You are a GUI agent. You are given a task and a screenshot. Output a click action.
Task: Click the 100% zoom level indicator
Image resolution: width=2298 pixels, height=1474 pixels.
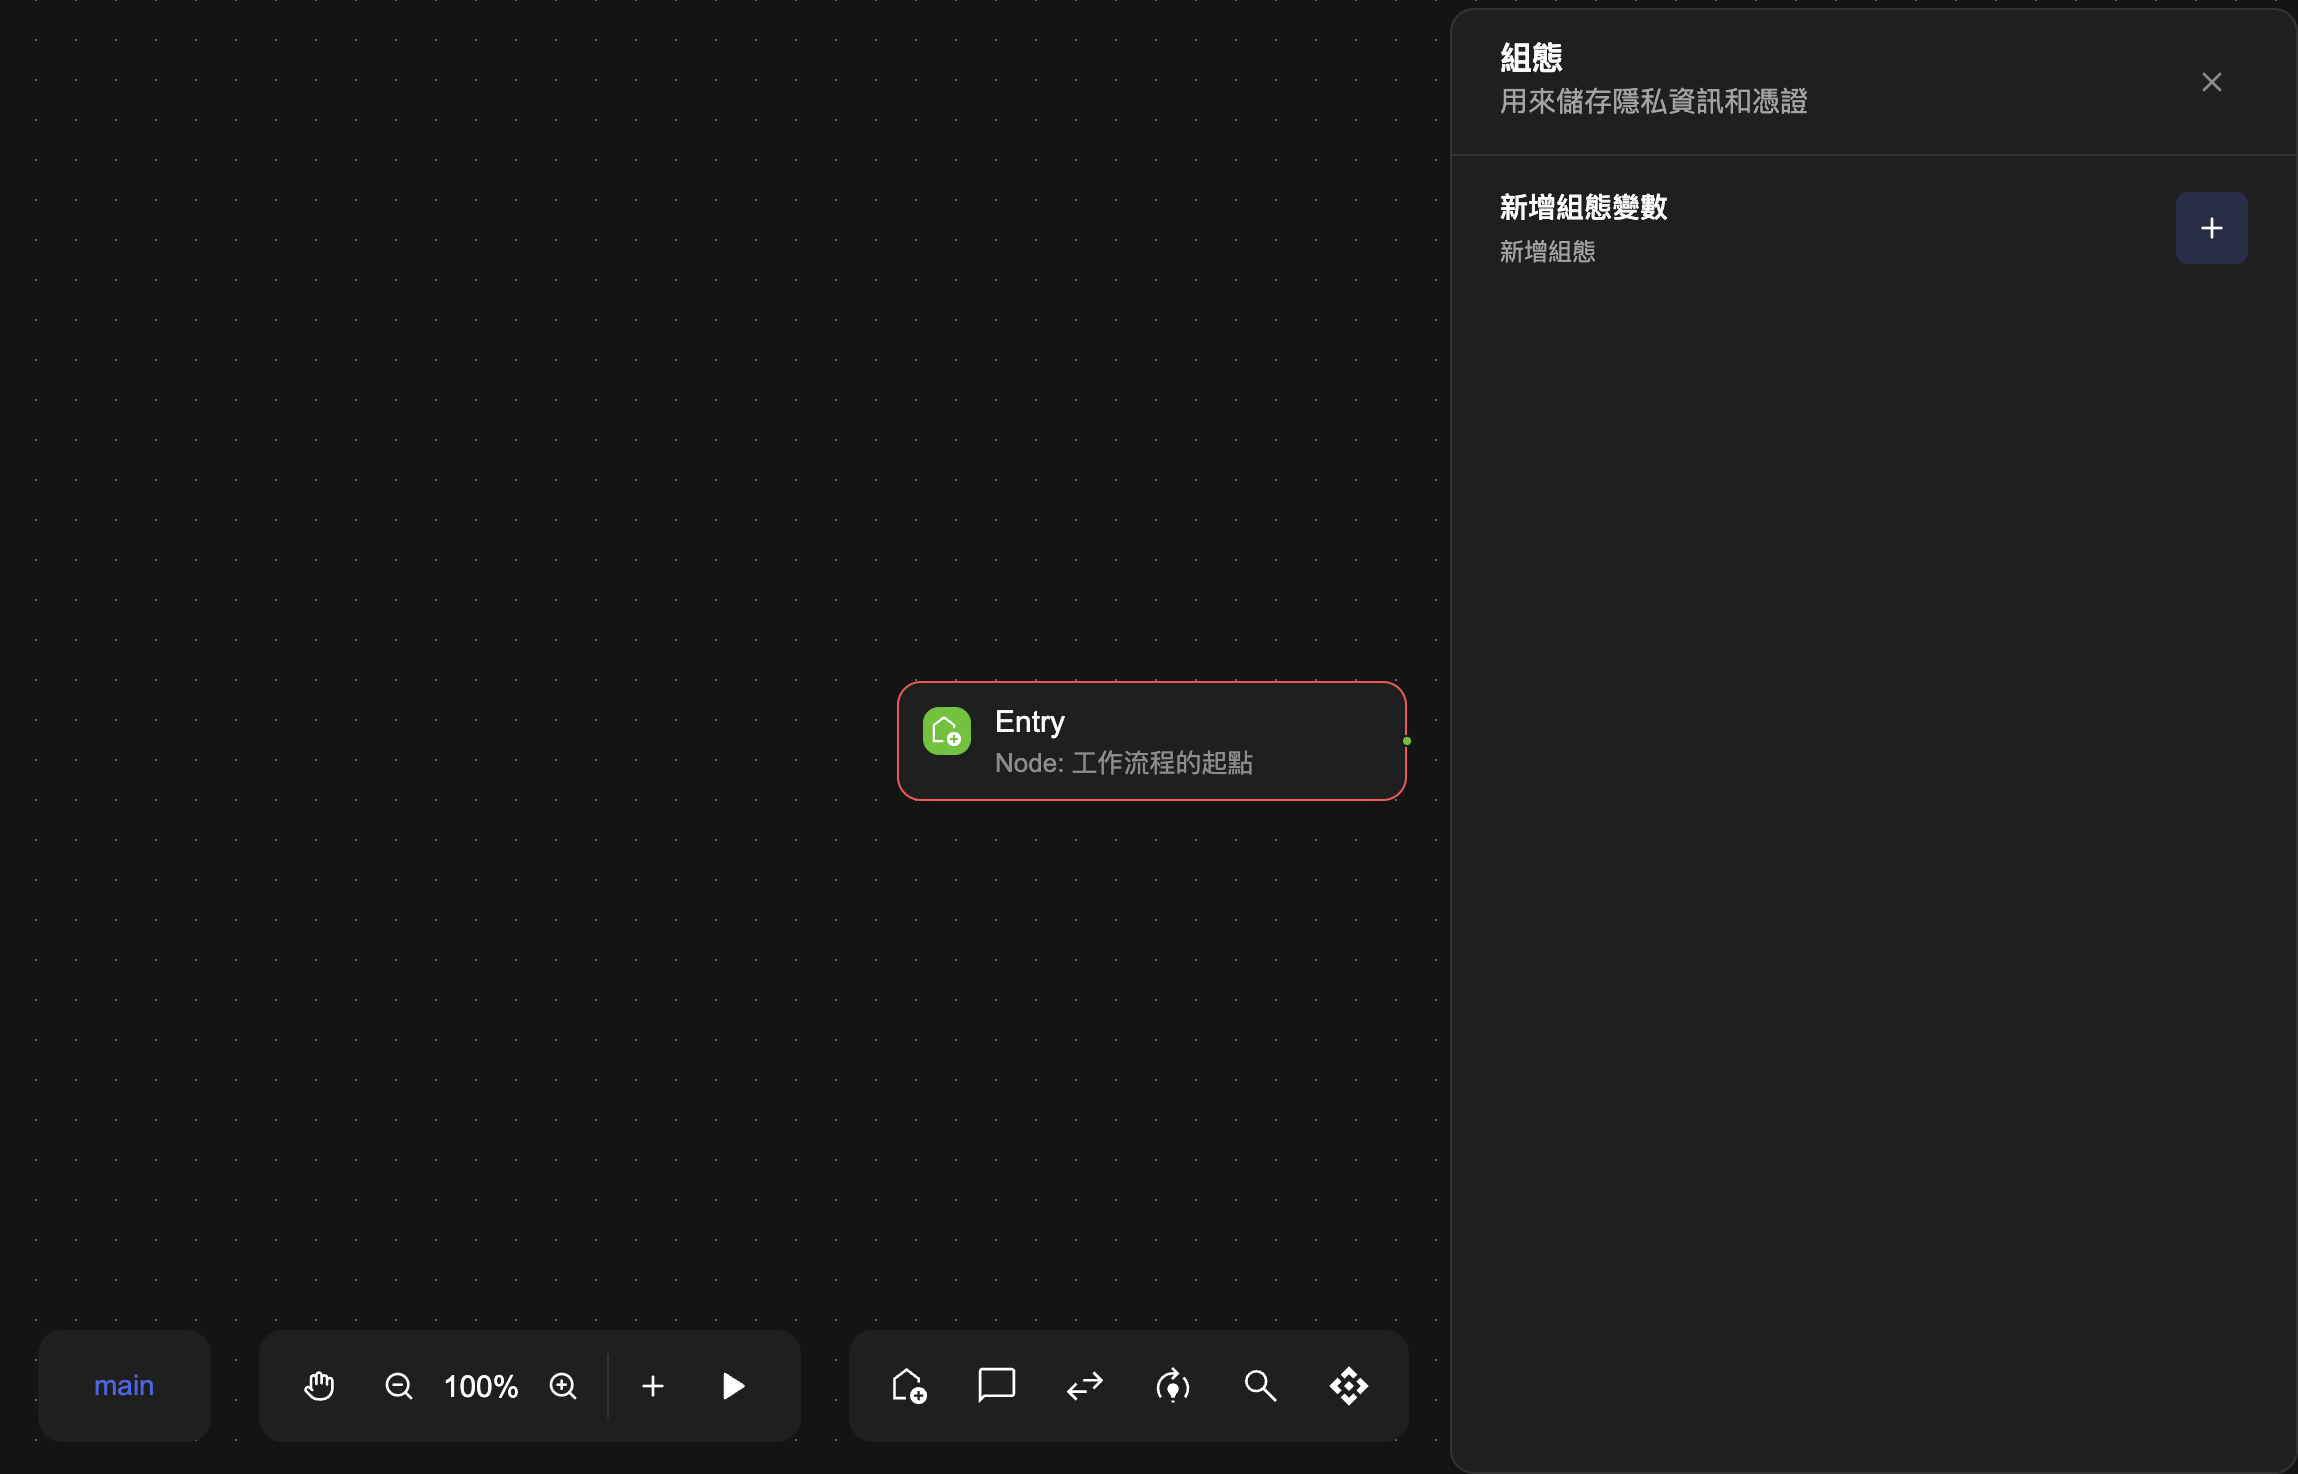click(x=481, y=1386)
